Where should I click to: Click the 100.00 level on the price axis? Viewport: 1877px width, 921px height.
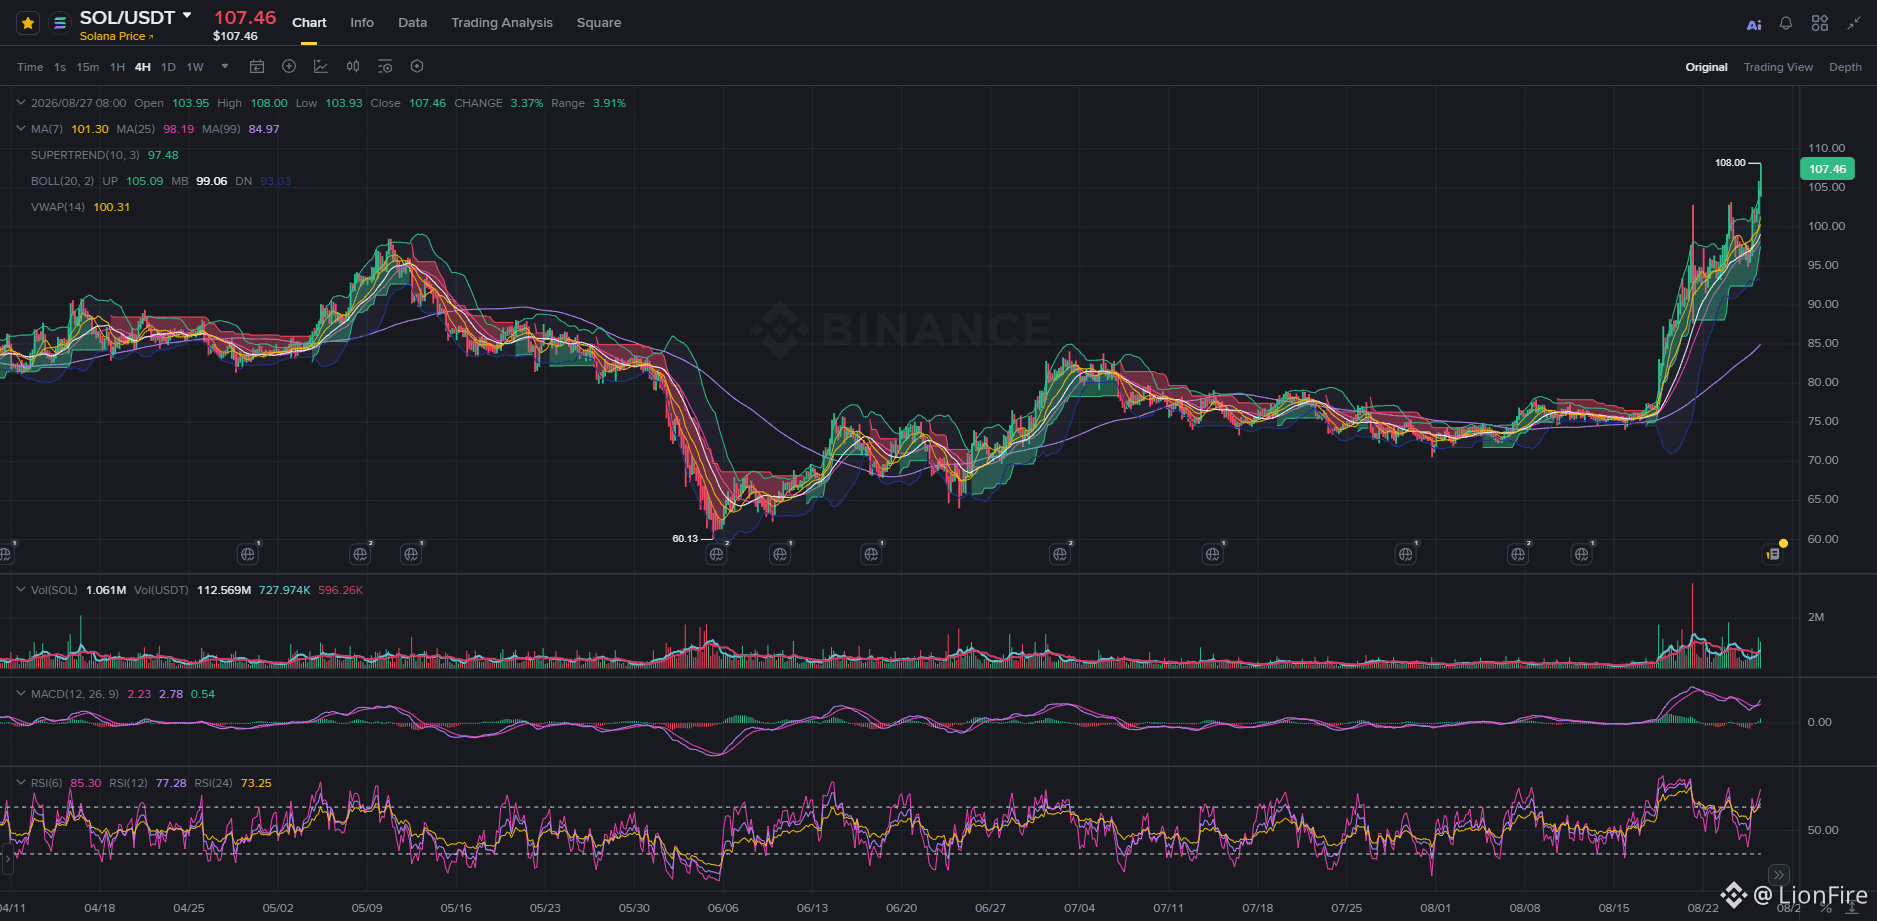(x=1826, y=226)
